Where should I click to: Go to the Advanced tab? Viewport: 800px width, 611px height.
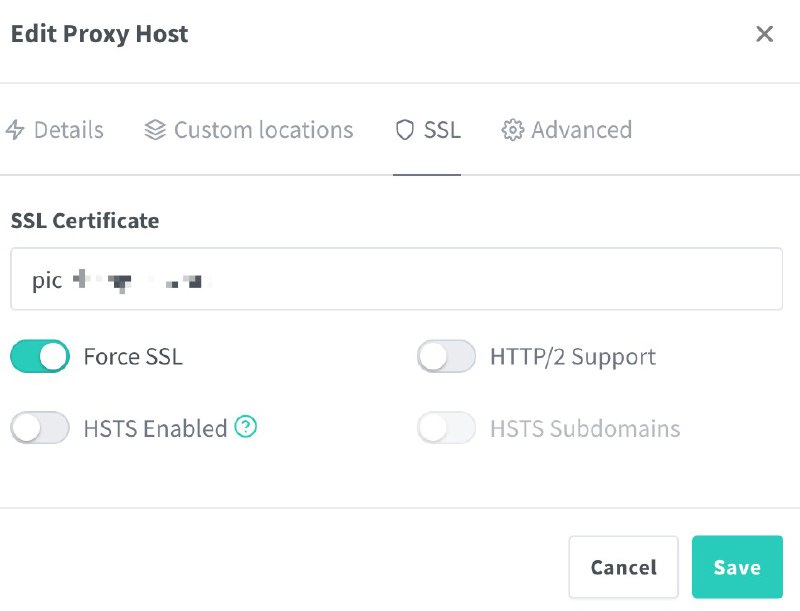[581, 130]
